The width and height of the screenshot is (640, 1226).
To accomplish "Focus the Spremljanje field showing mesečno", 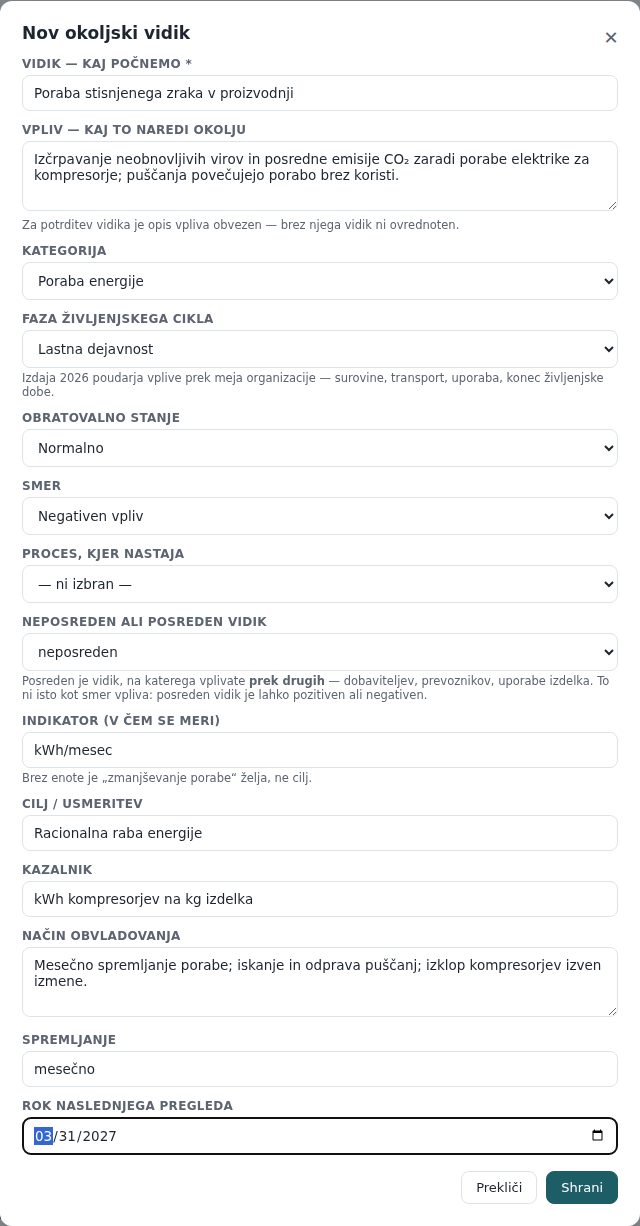I will coord(320,1069).
